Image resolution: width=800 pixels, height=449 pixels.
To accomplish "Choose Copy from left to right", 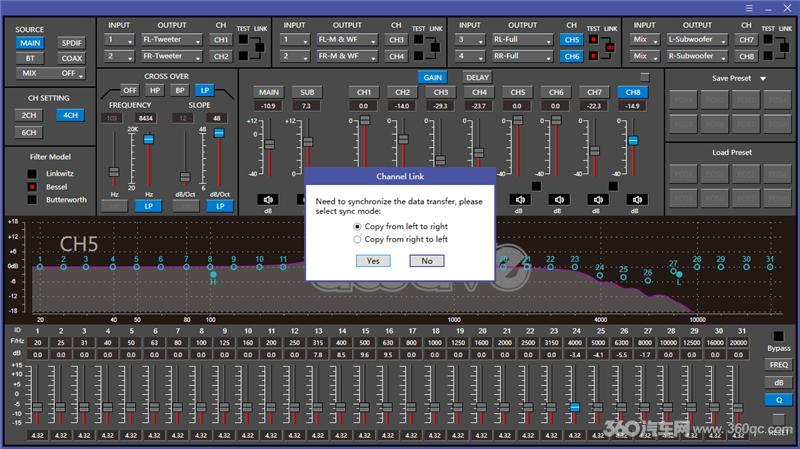I will [x=357, y=227].
